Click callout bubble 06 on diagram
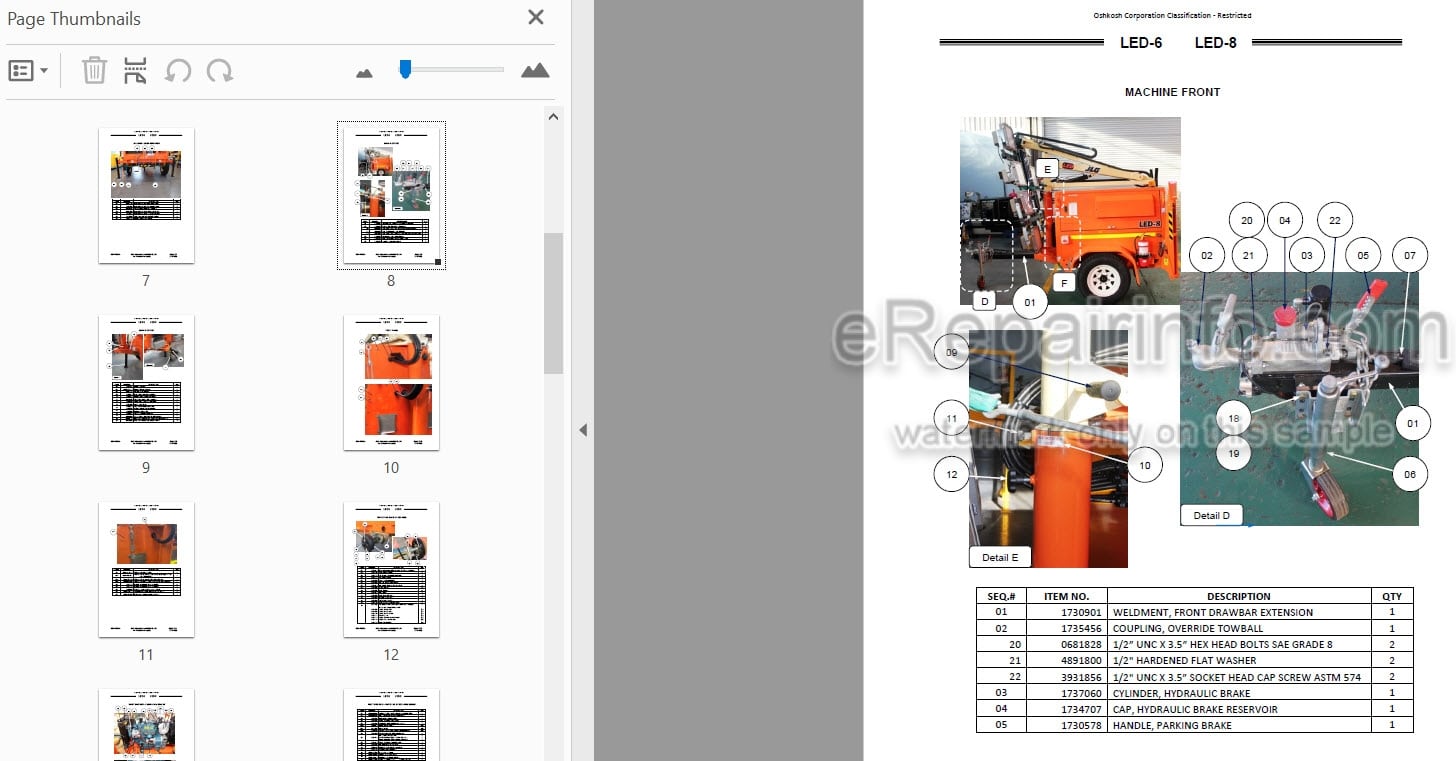The height and width of the screenshot is (761, 1456). [x=1409, y=475]
